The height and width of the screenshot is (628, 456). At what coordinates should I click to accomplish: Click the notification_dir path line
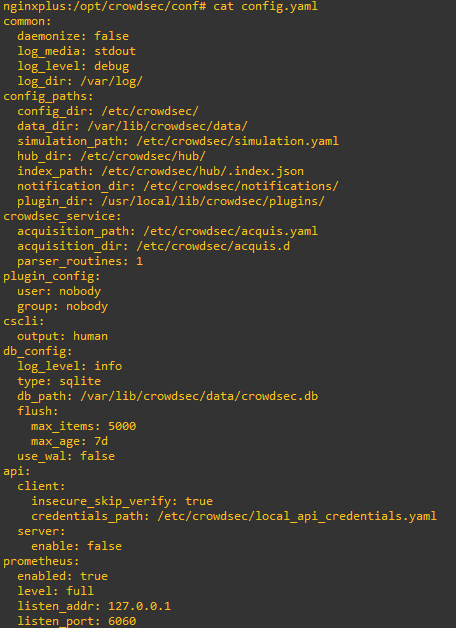pyautogui.click(x=178, y=186)
